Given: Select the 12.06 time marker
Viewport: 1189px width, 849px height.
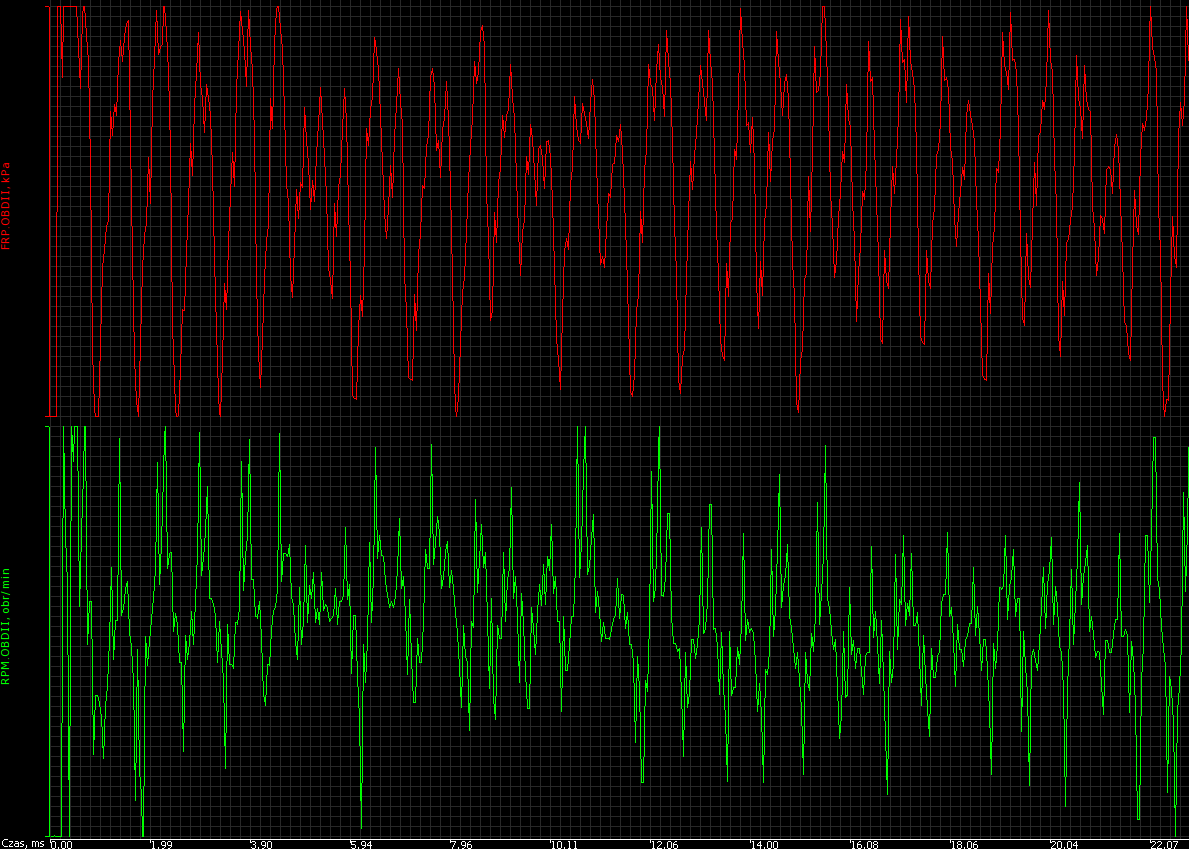Looking at the screenshot, I should click(x=665, y=844).
